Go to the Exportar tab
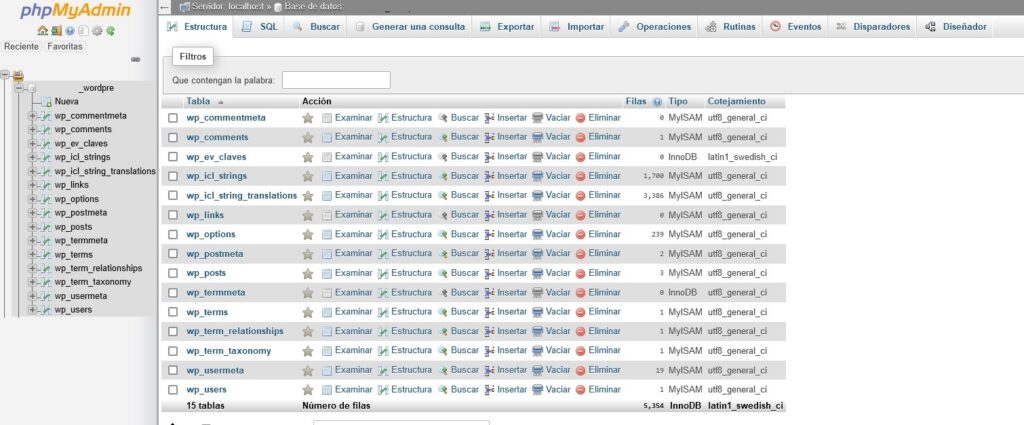The image size is (1024, 425). [x=507, y=27]
